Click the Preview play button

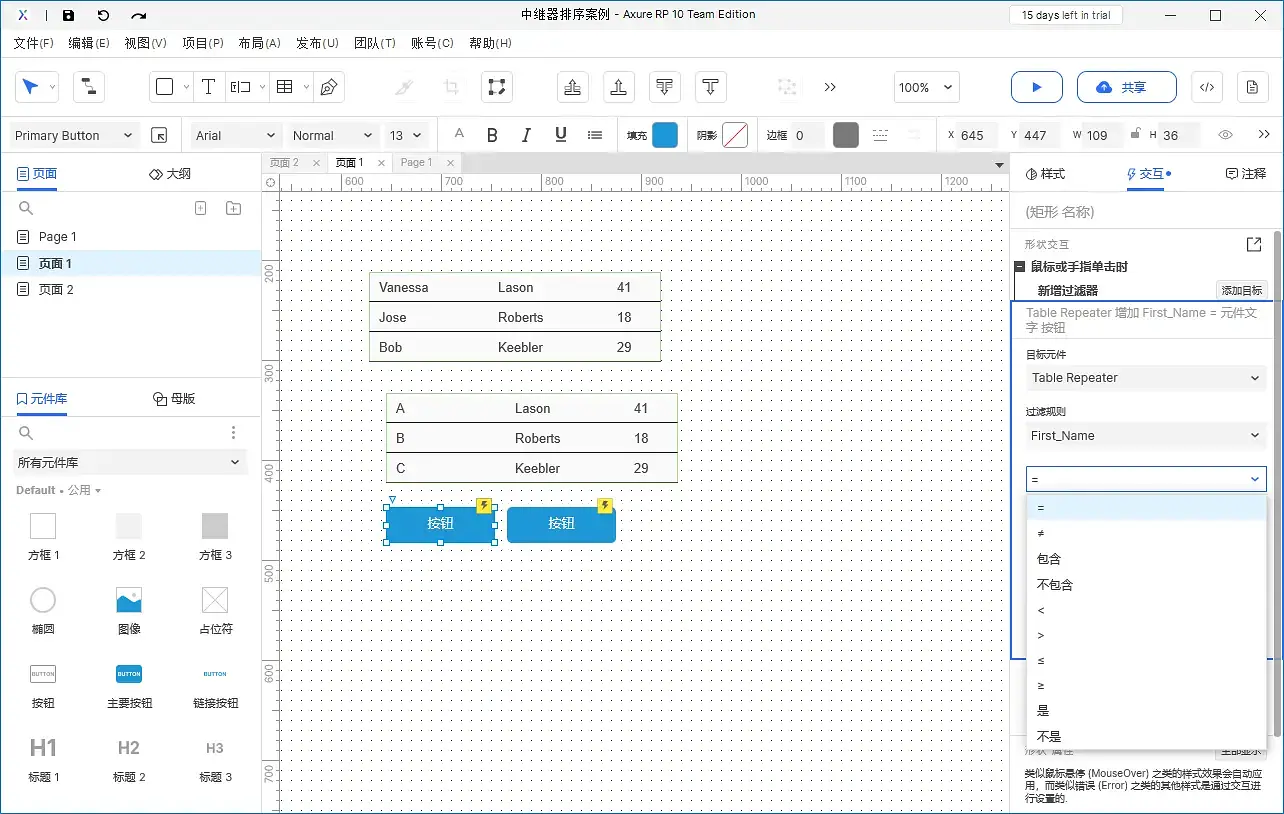tap(1036, 87)
